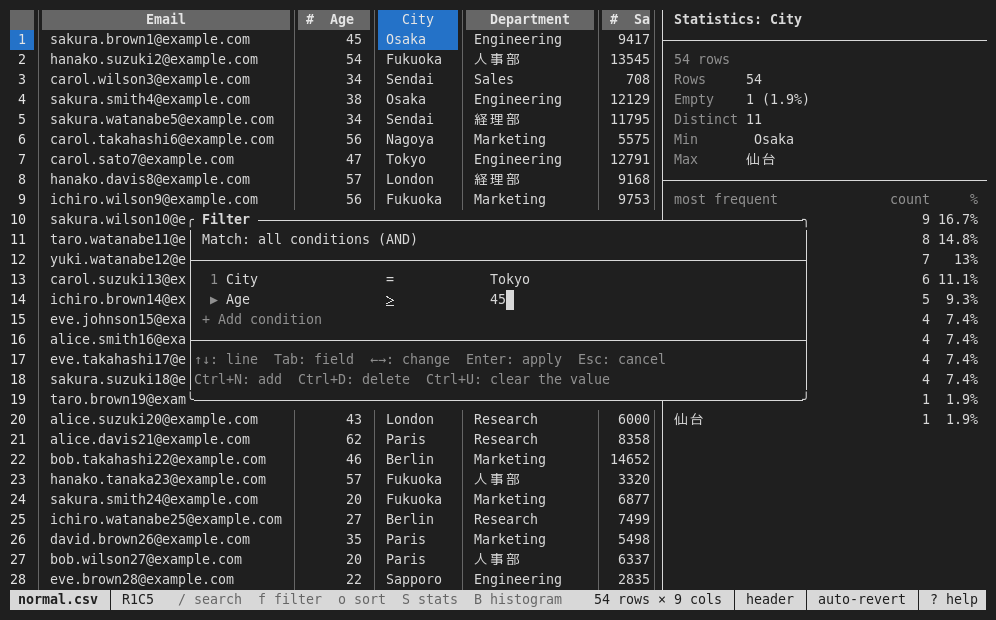The image size is (996, 620).
Task: Click alice.suzuki20@example.com email cell
Action: [154, 419]
